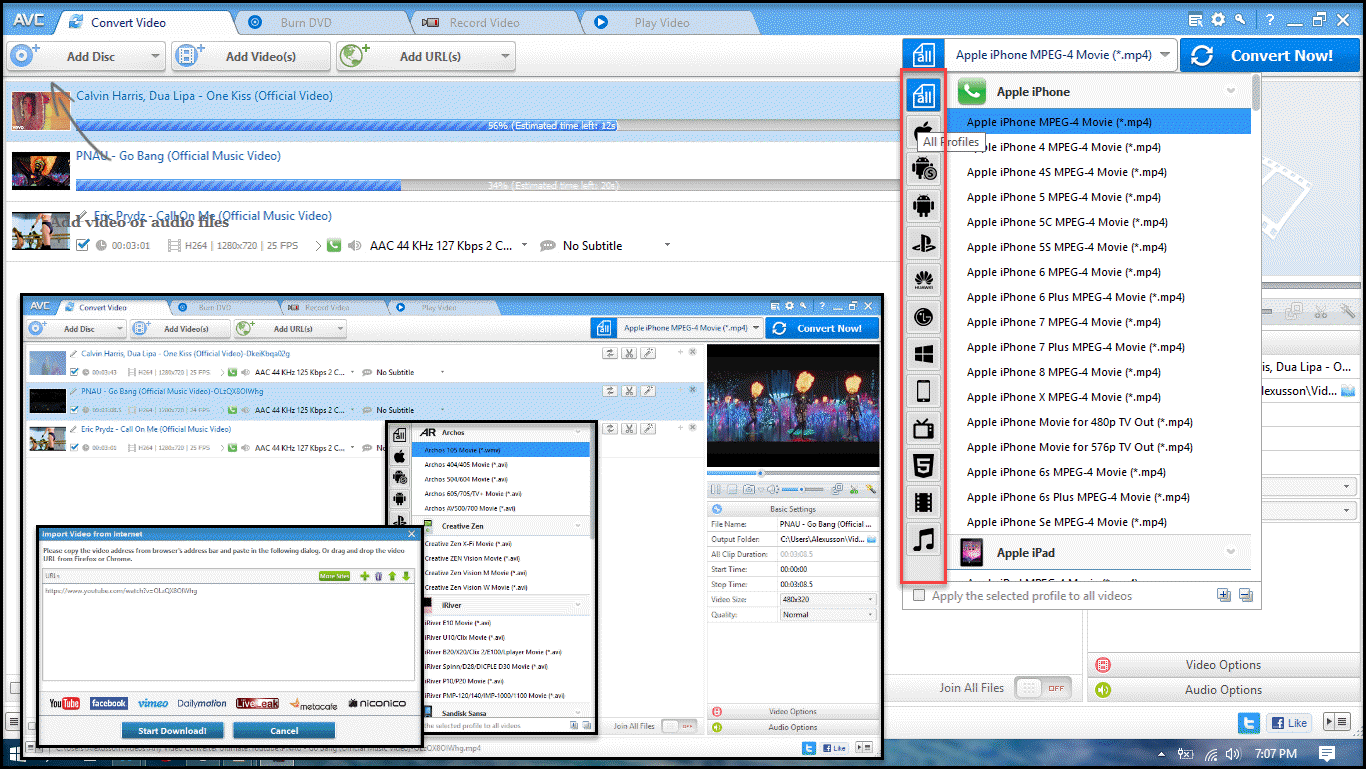Click the URL list field in Import dialog

228,632
